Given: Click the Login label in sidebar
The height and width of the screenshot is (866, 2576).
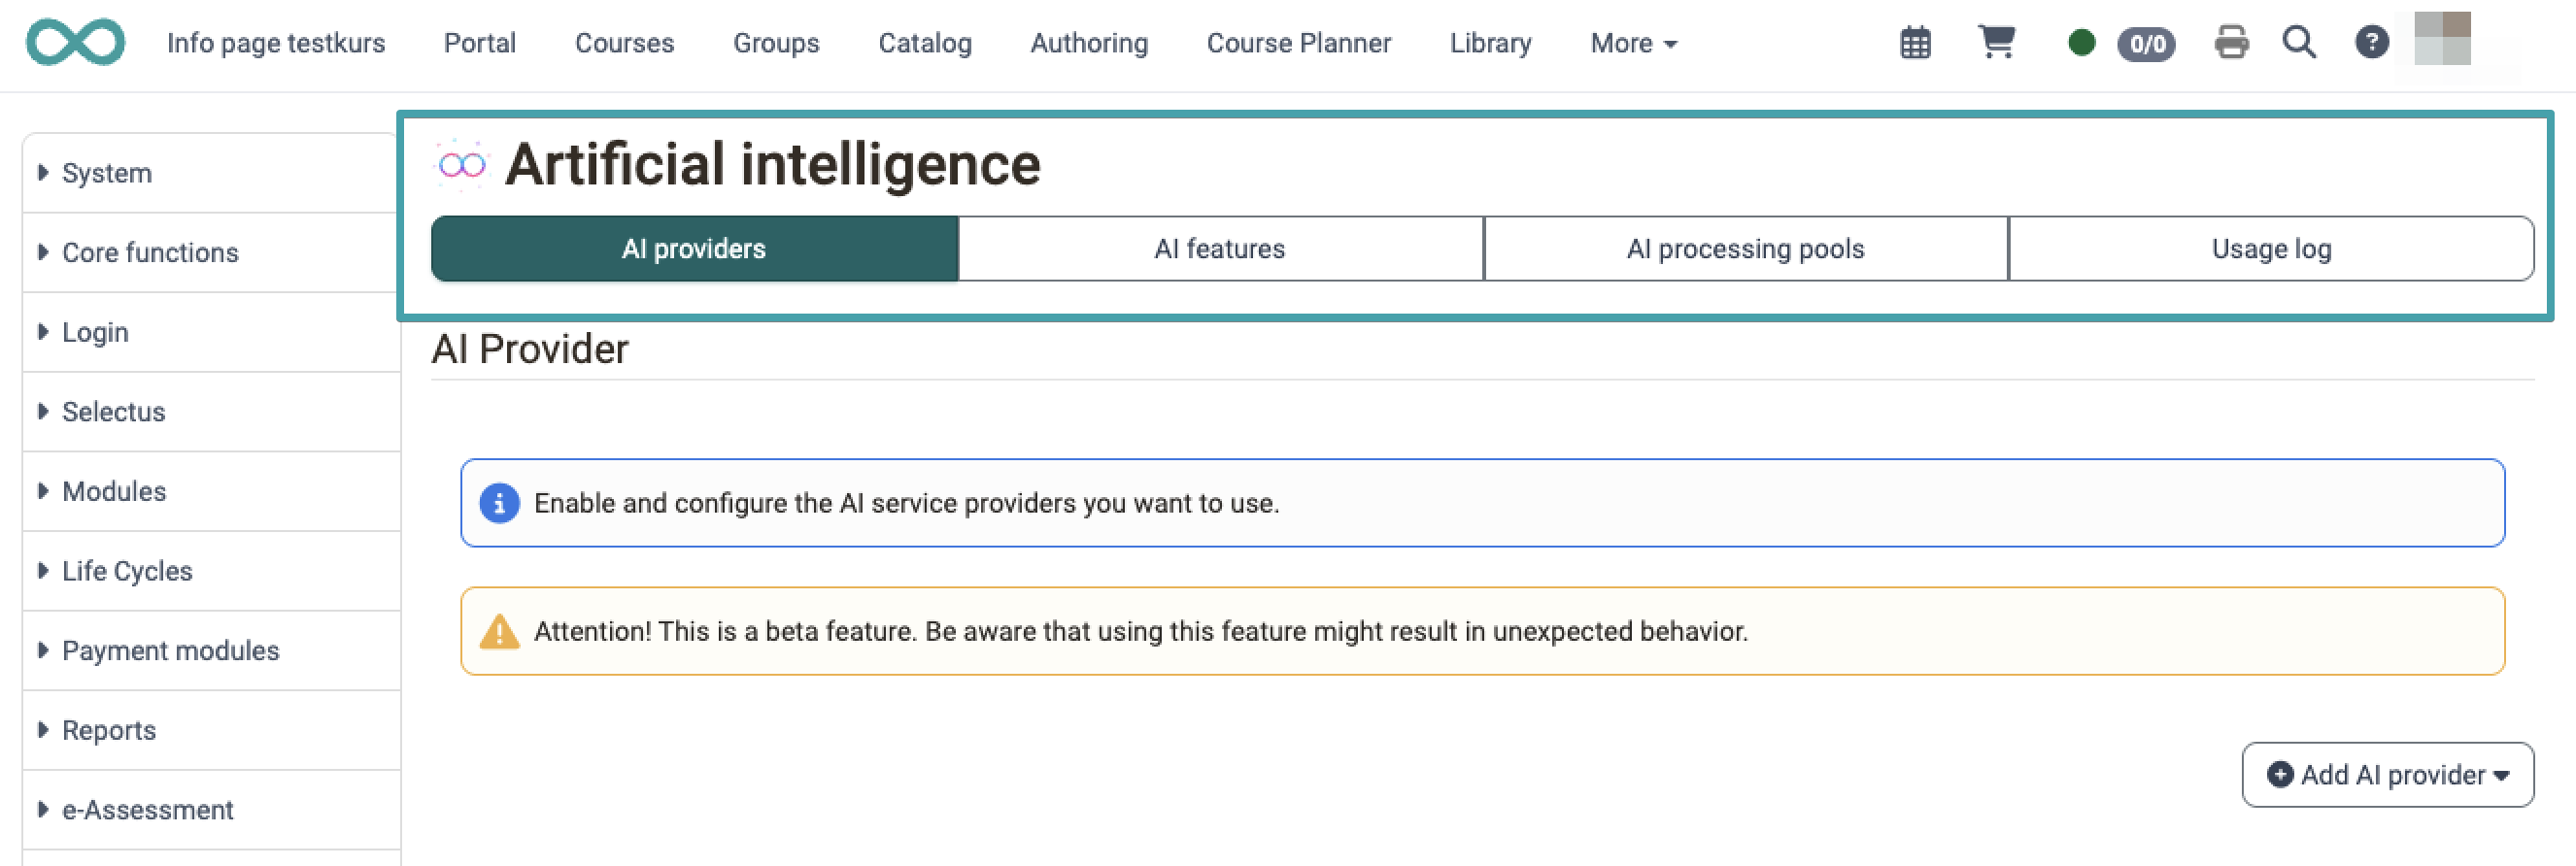Looking at the screenshot, I should click(95, 332).
